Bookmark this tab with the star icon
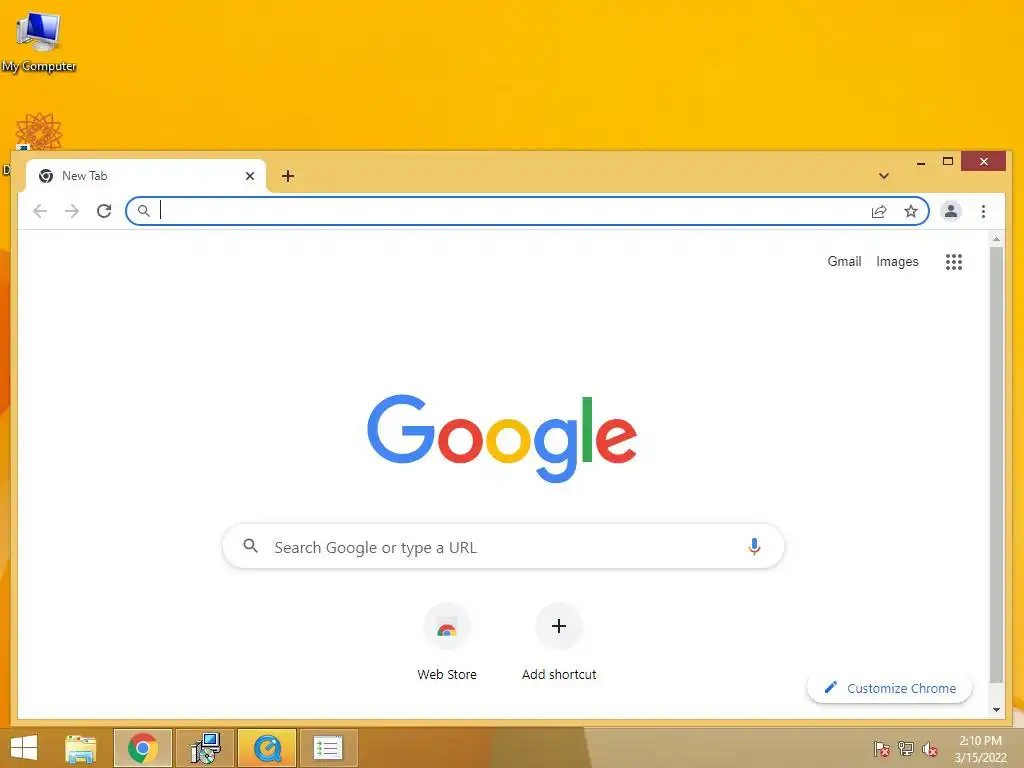1024x768 pixels. [911, 211]
